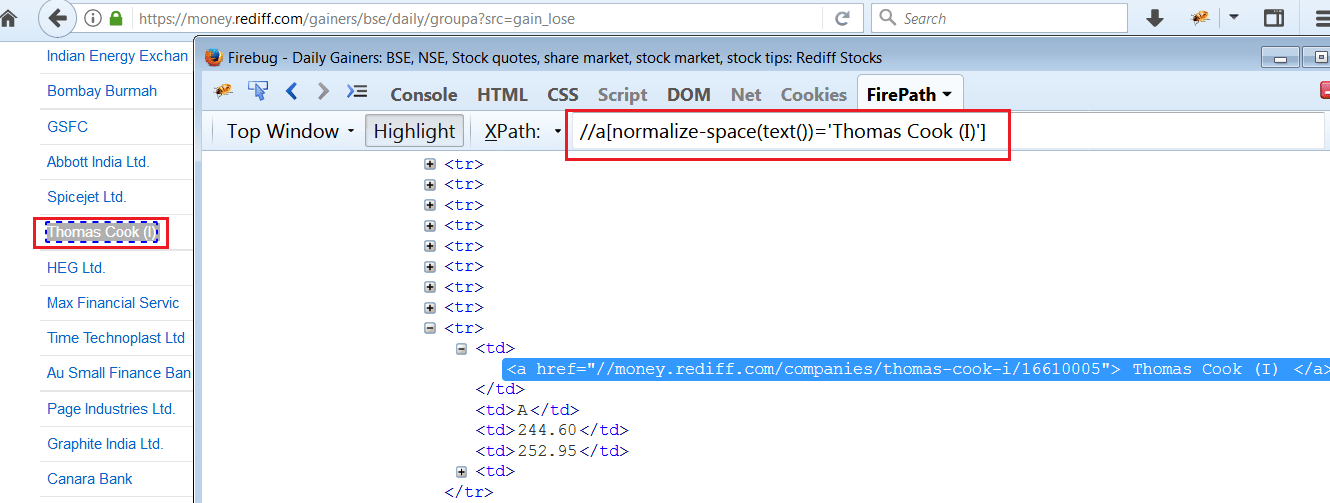1330x503 pixels.
Task: Click the magnifier icon in the search box
Action: [888, 18]
